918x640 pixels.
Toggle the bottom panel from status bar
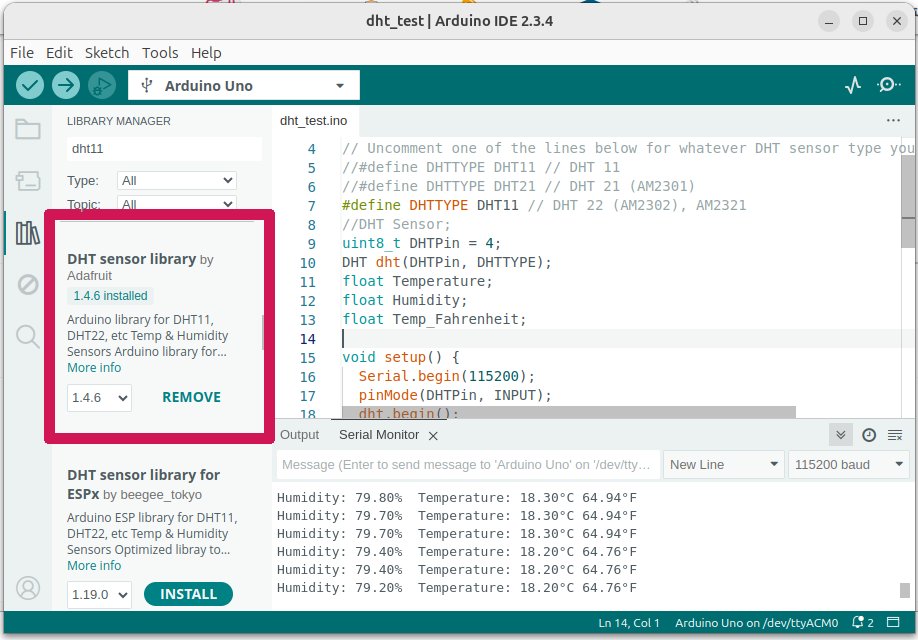click(x=893, y=622)
